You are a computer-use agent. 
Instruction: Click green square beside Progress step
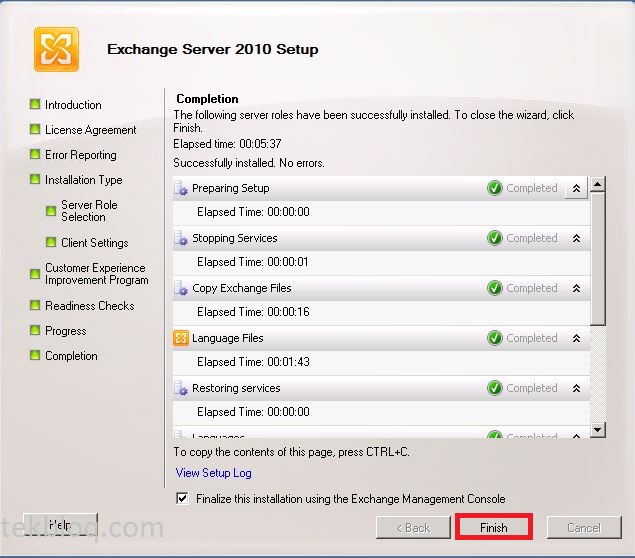point(35,330)
